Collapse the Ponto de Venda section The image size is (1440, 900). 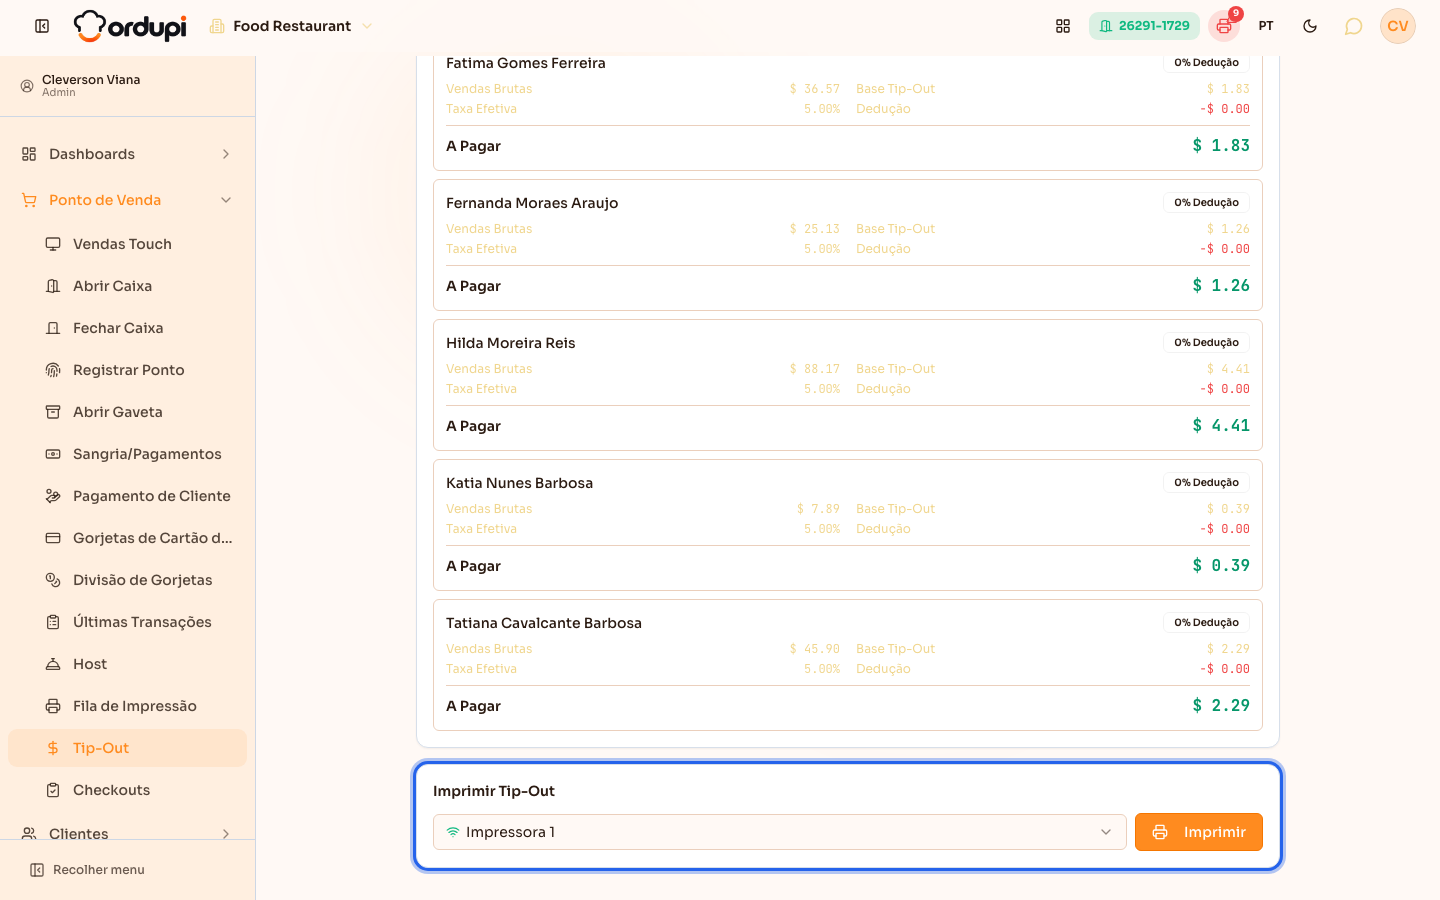[x=127, y=200]
